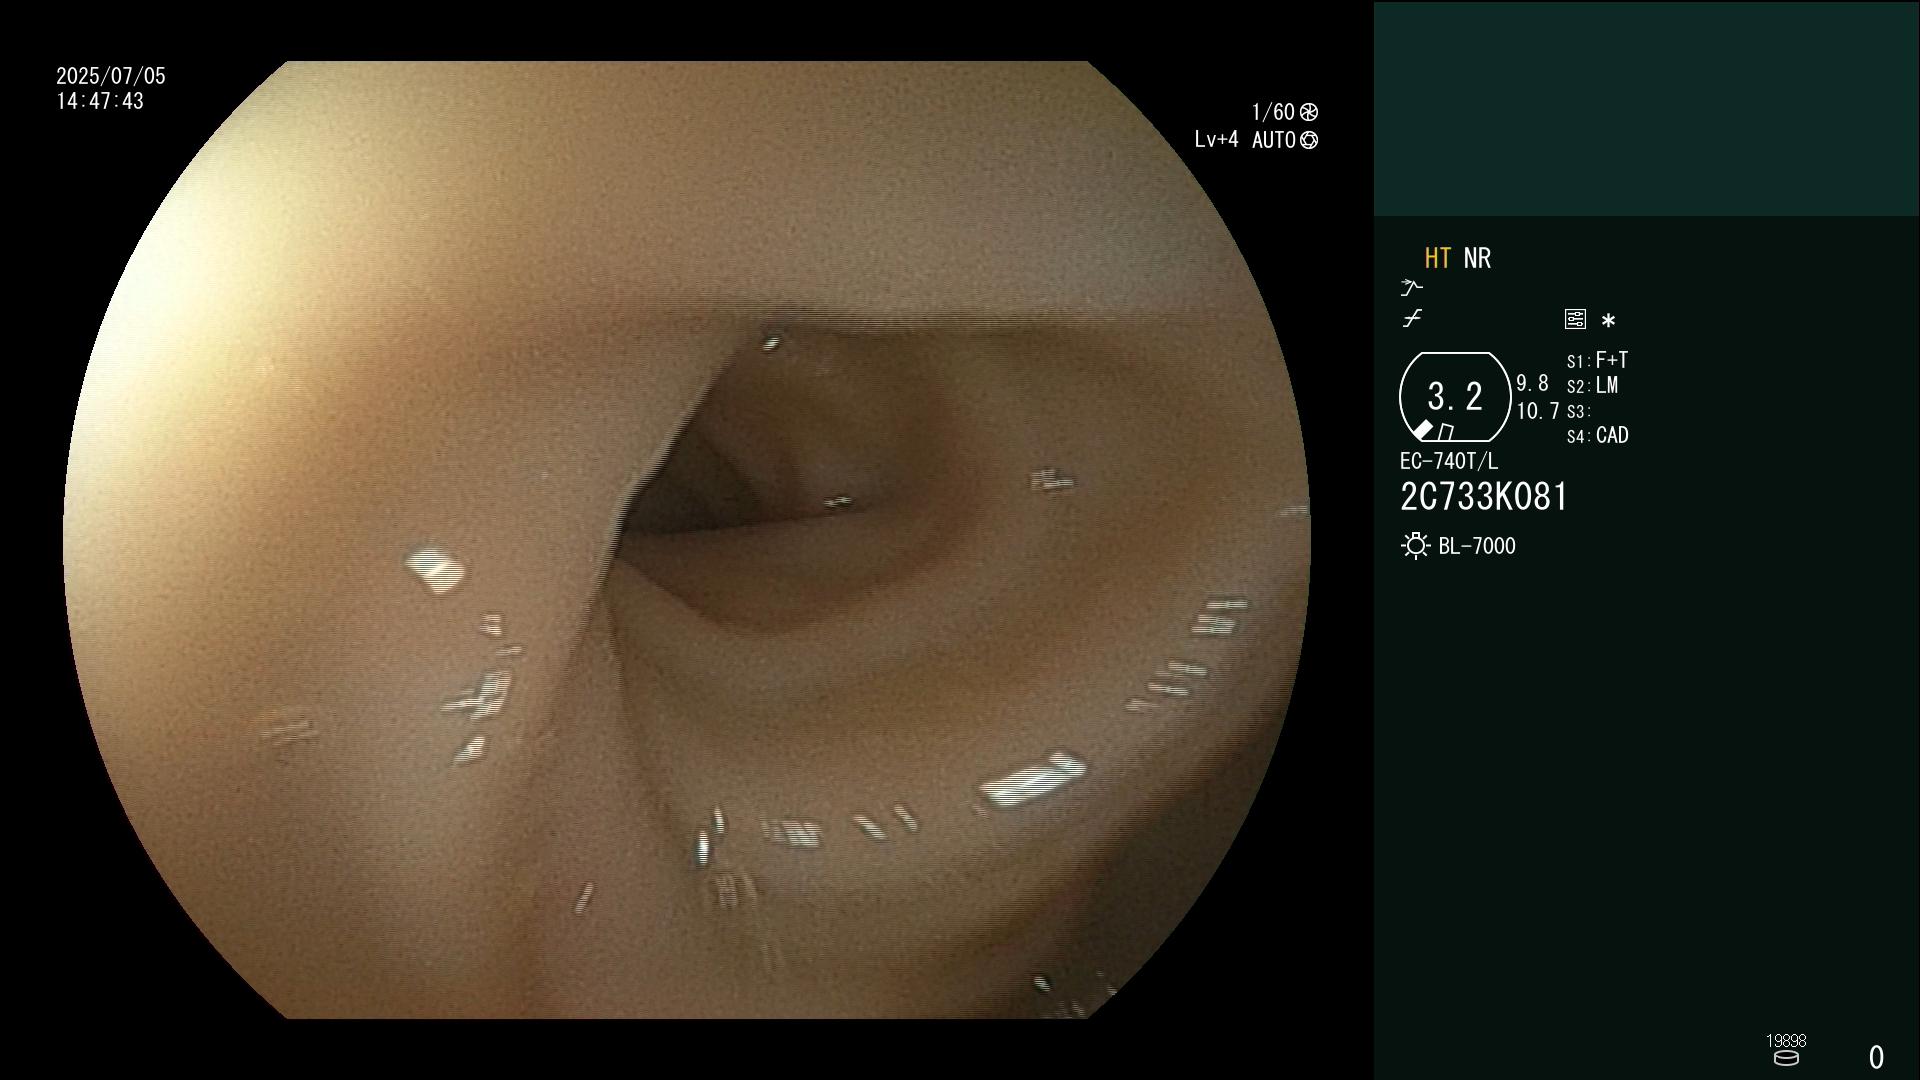Click the S2 switch assignment LM
Image resolution: width=1920 pixels, height=1080 pixels.
click(x=1592, y=386)
